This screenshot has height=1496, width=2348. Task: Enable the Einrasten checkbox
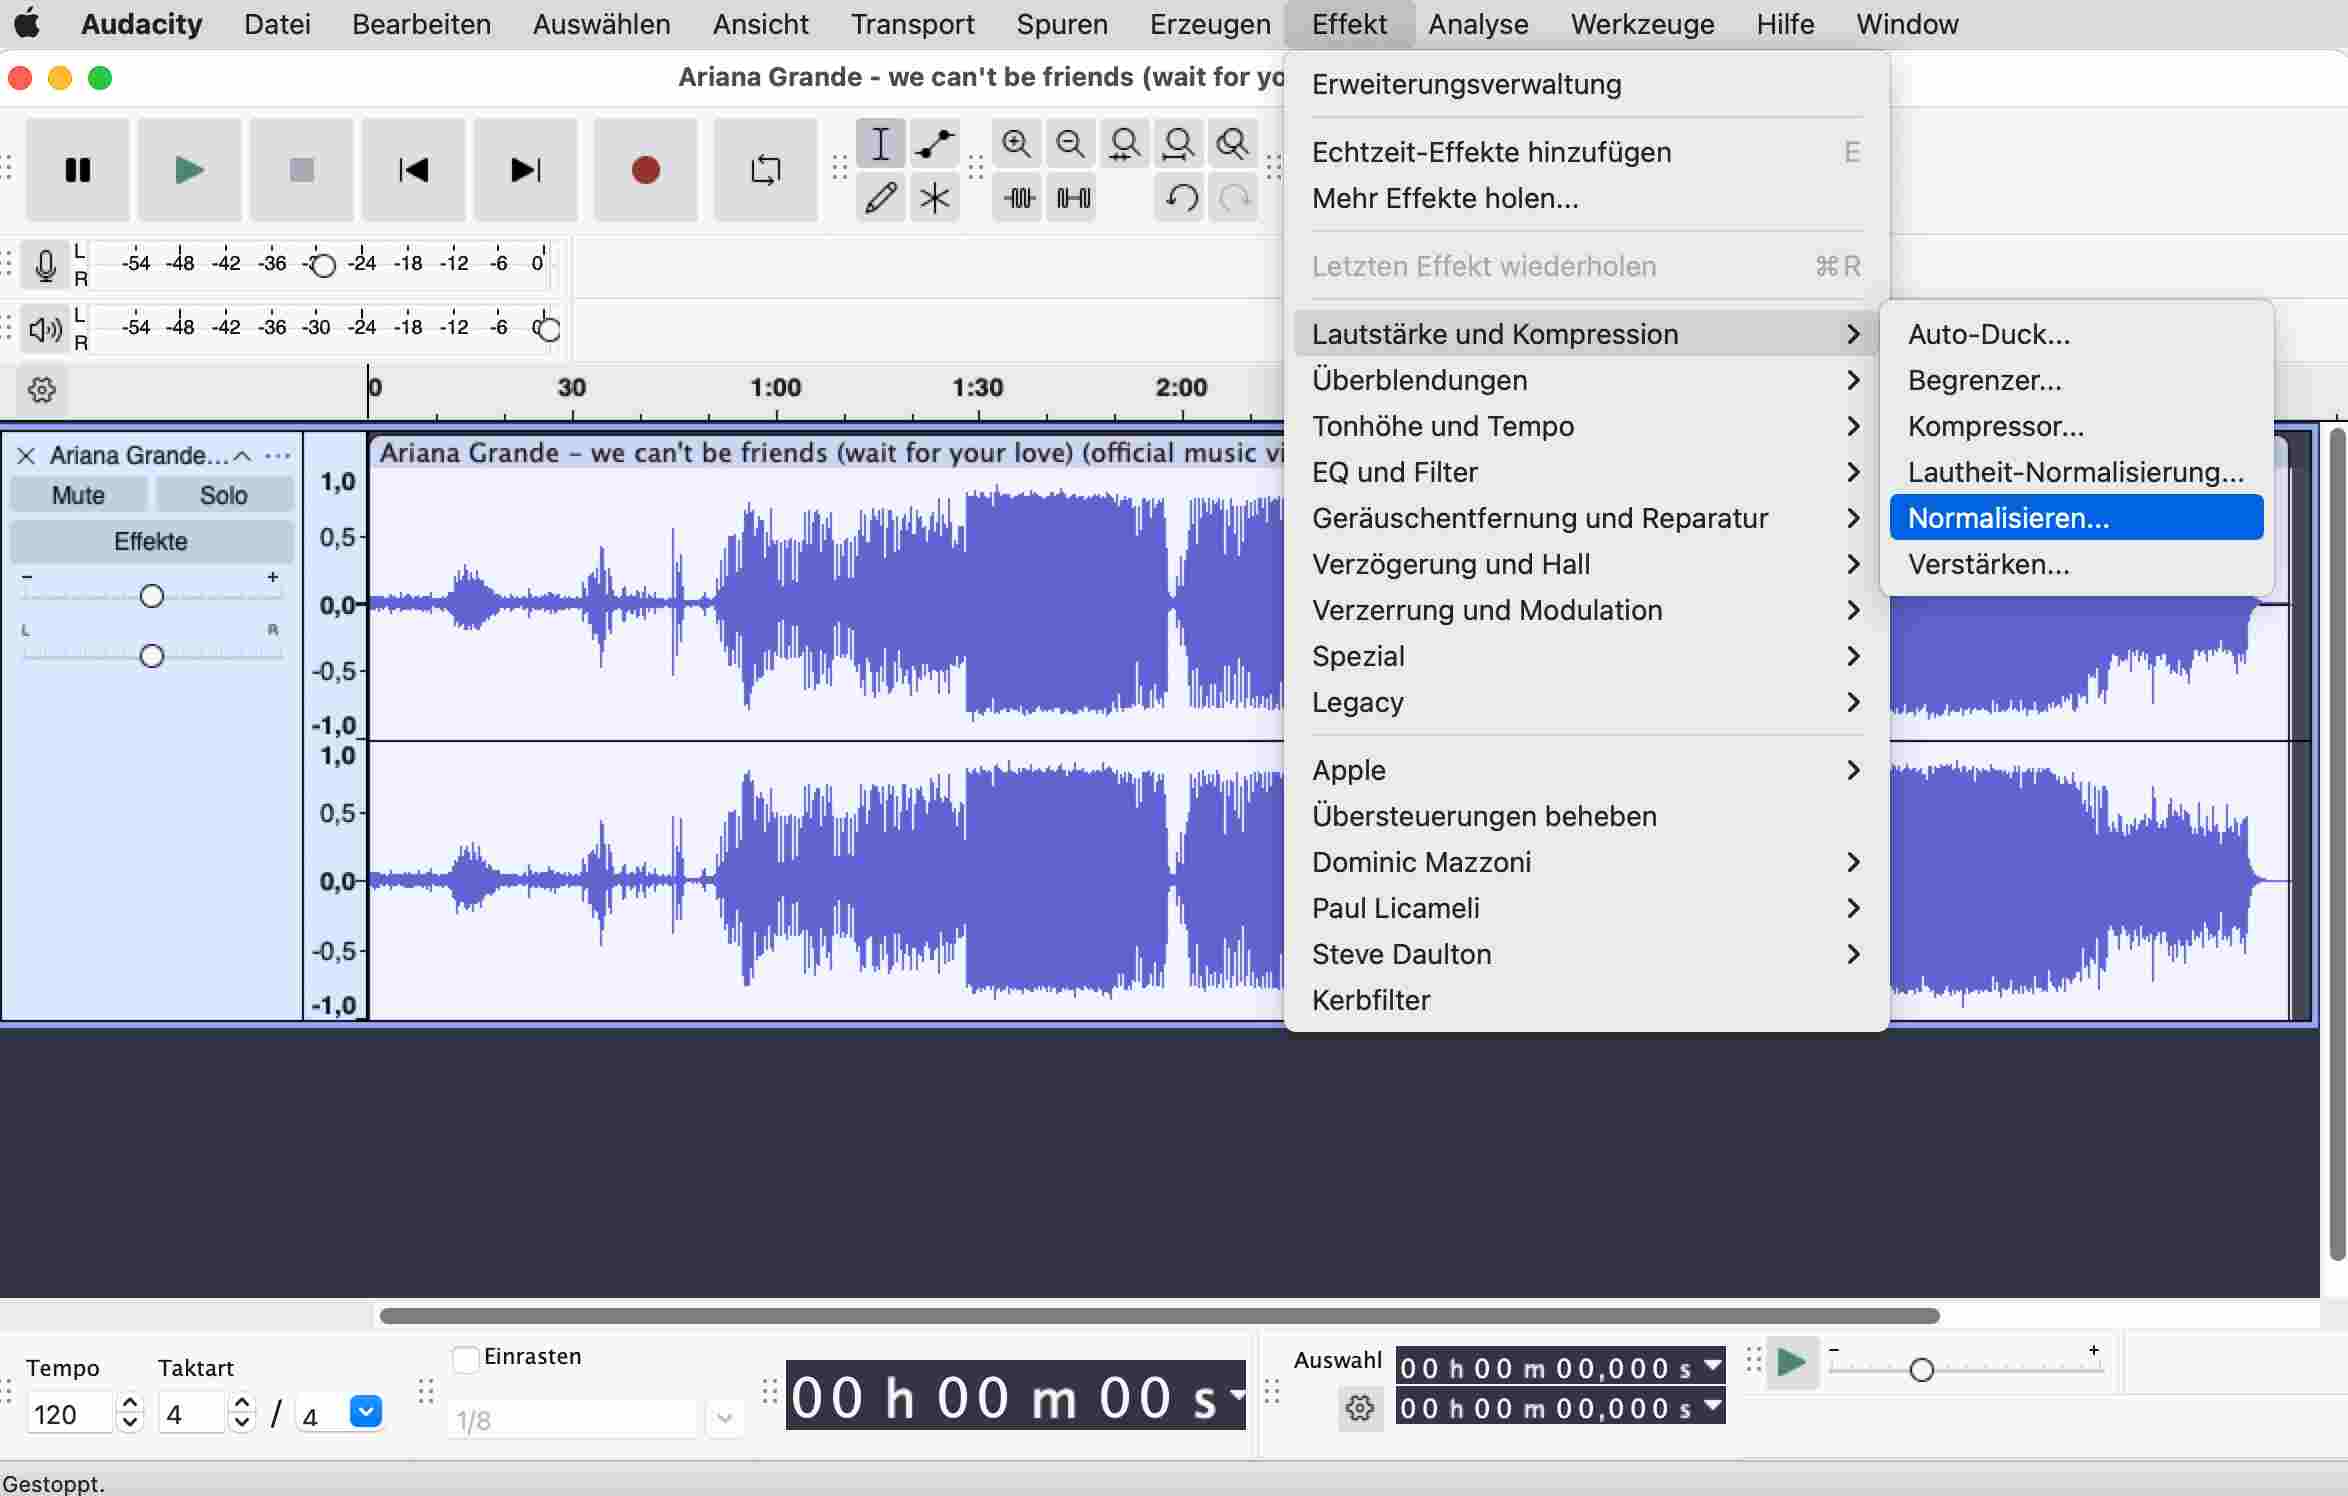click(x=465, y=1359)
